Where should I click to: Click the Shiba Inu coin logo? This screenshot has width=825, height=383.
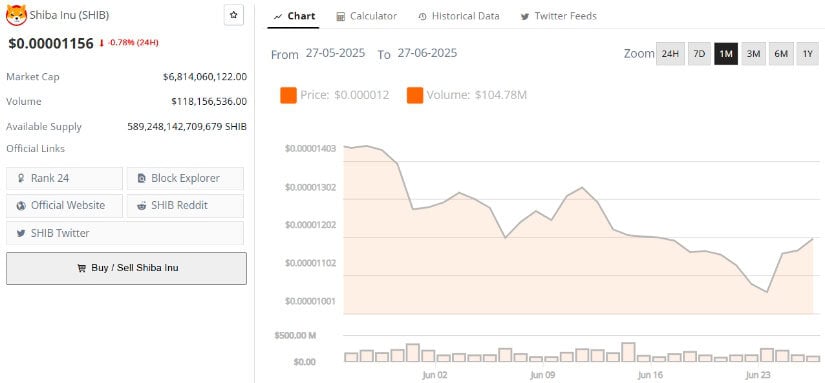16,15
